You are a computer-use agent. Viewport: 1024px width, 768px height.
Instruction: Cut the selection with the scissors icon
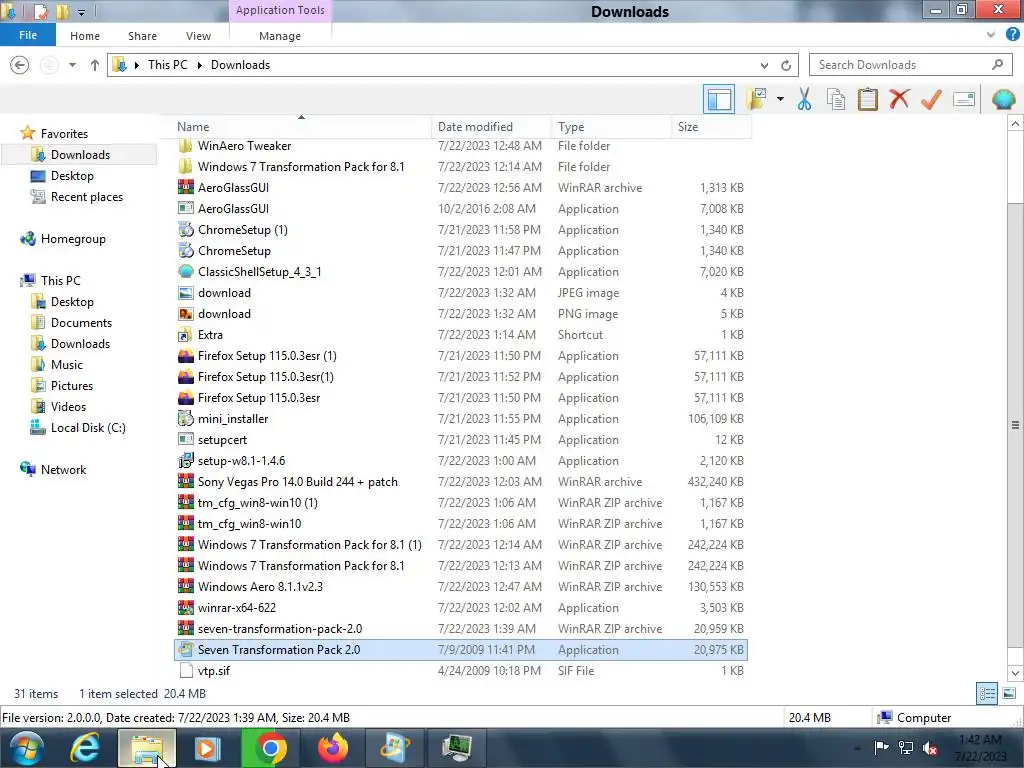click(804, 99)
